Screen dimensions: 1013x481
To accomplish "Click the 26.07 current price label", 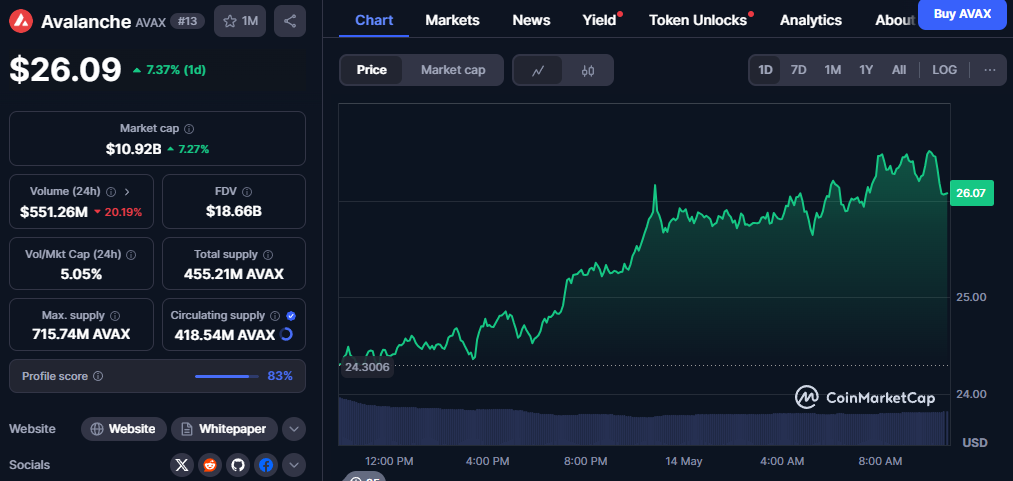I will click(971, 193).
